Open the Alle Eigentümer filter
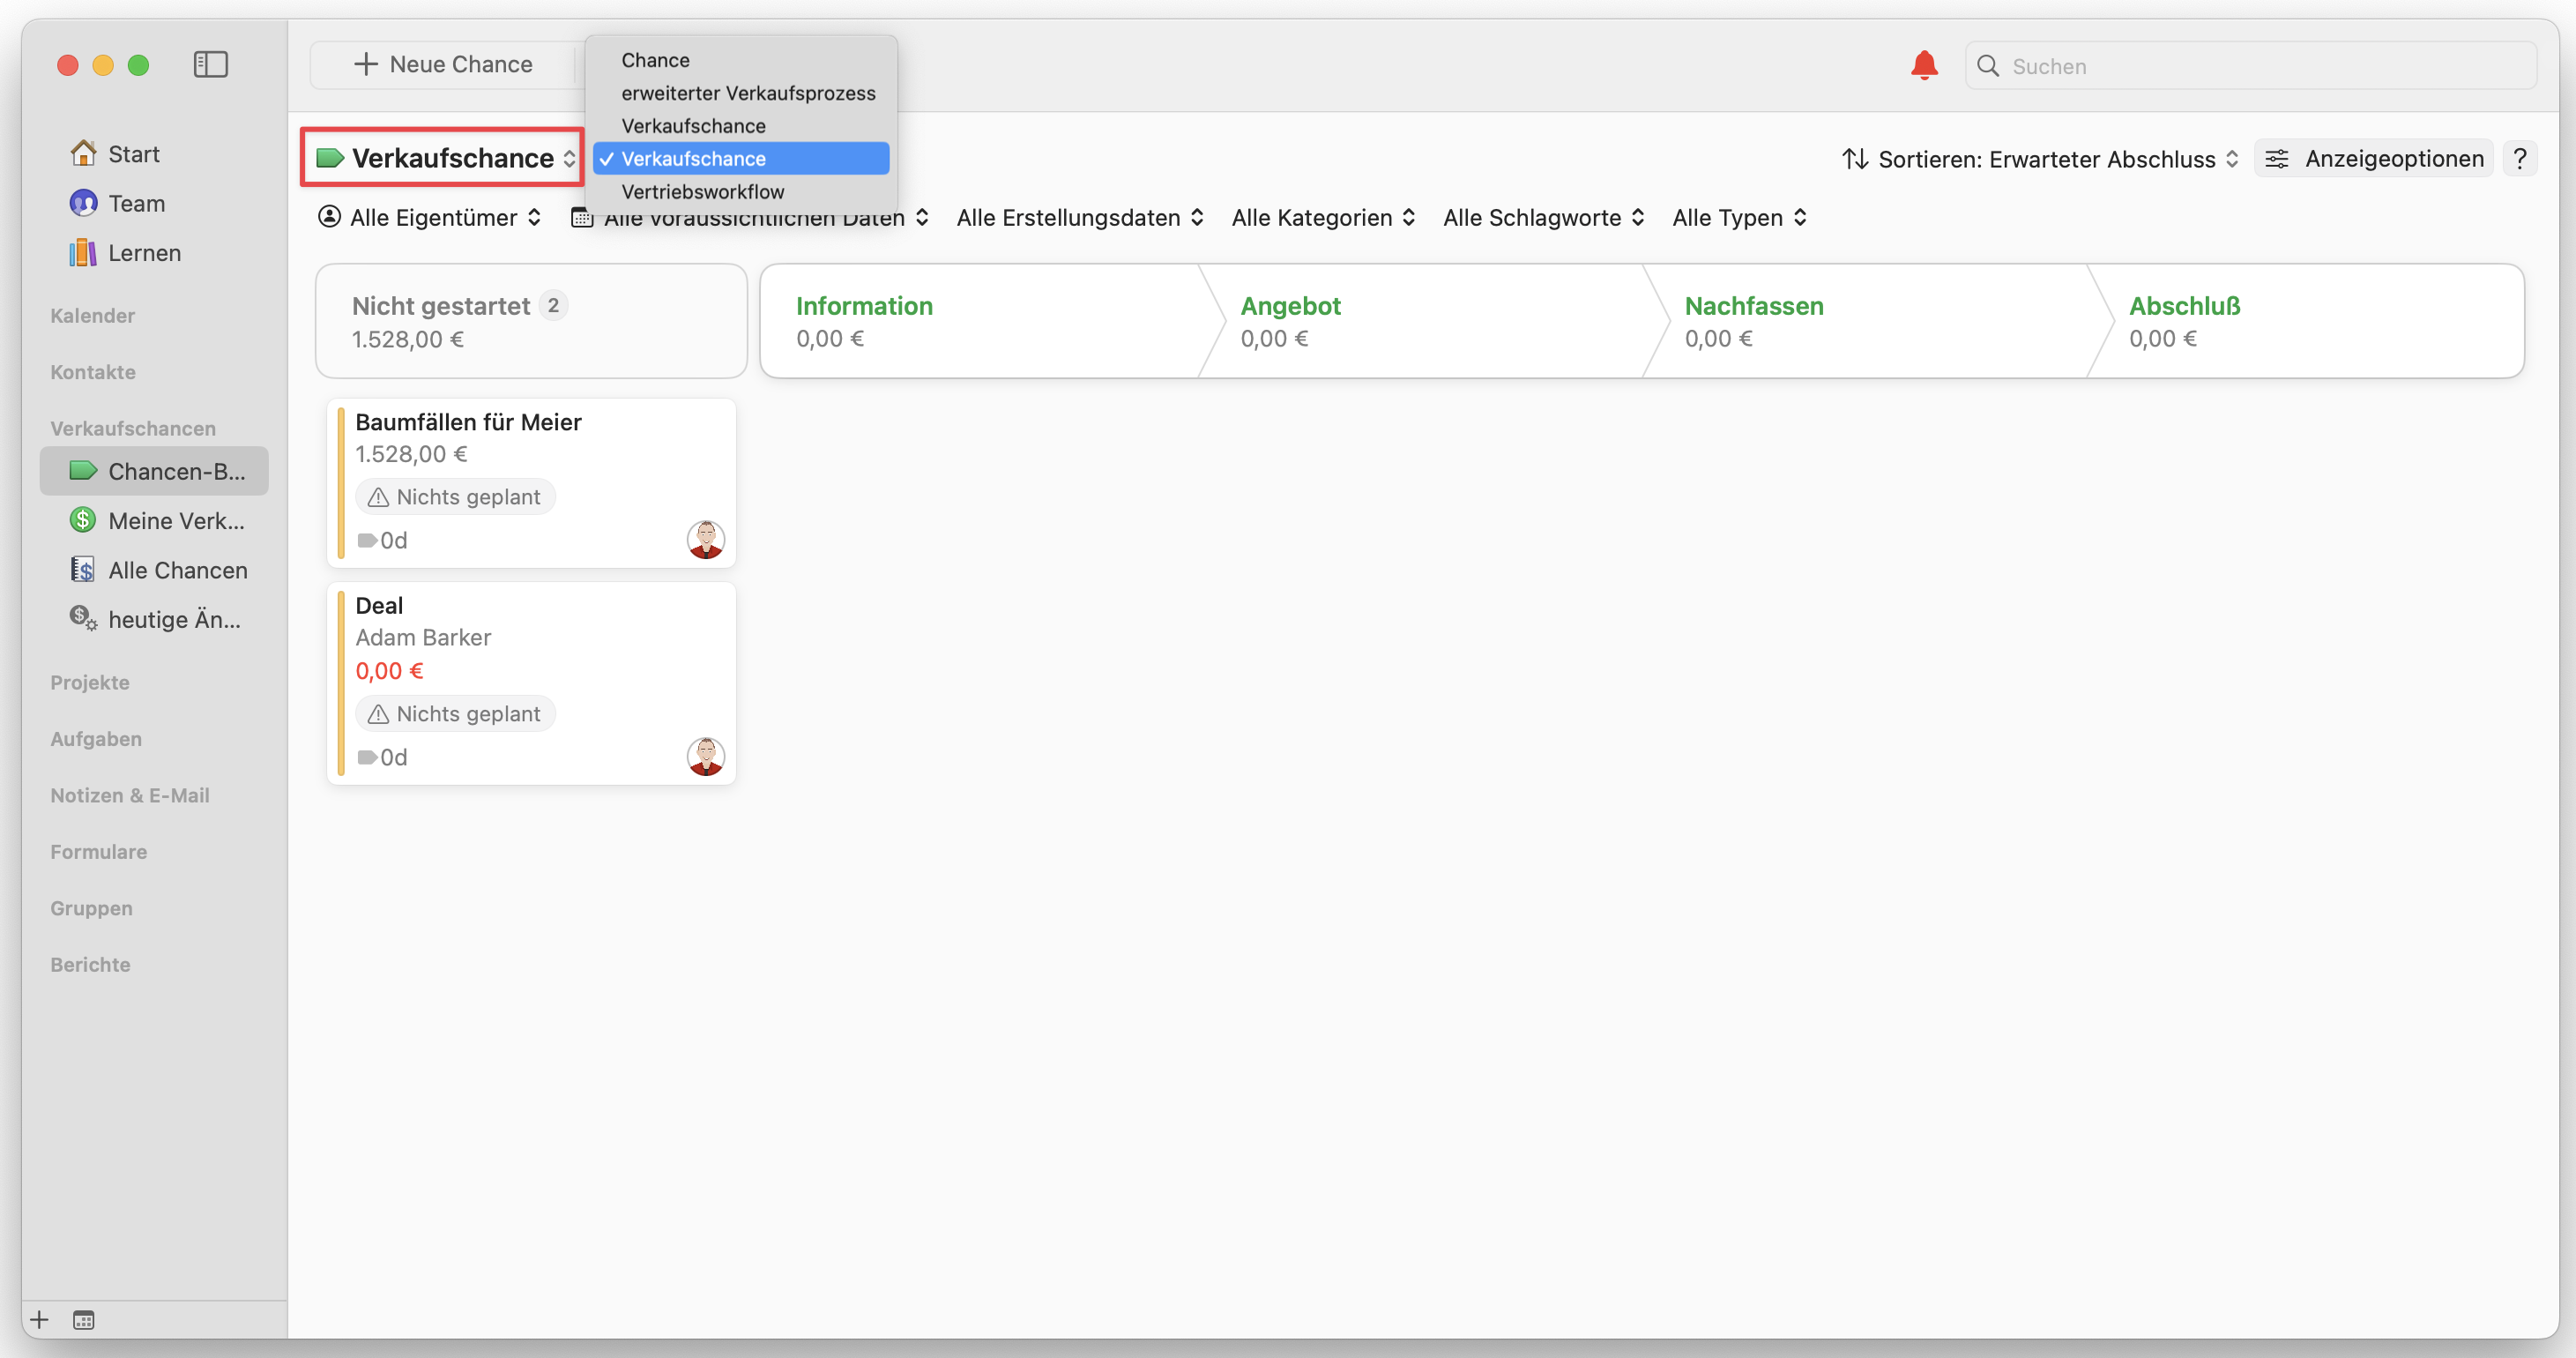The image size is (2576, 1358). pos(429,217)
